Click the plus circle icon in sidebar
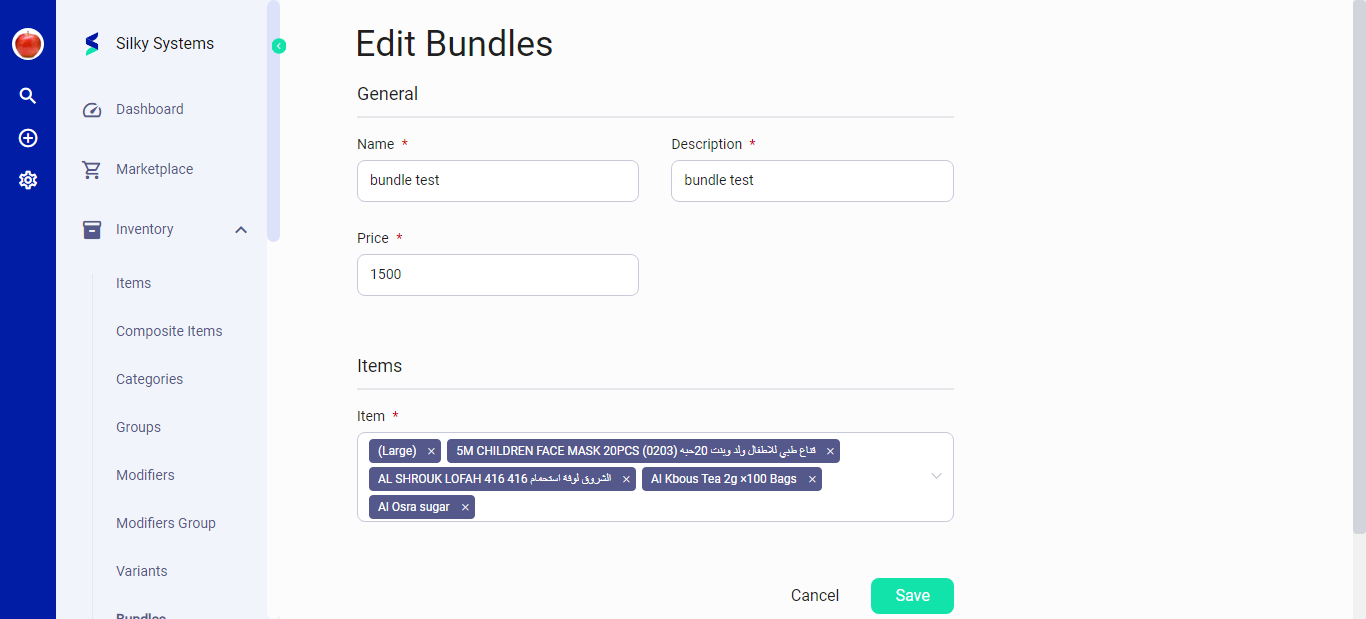Viewport: 1366px width, 619px height. point(27,138)
